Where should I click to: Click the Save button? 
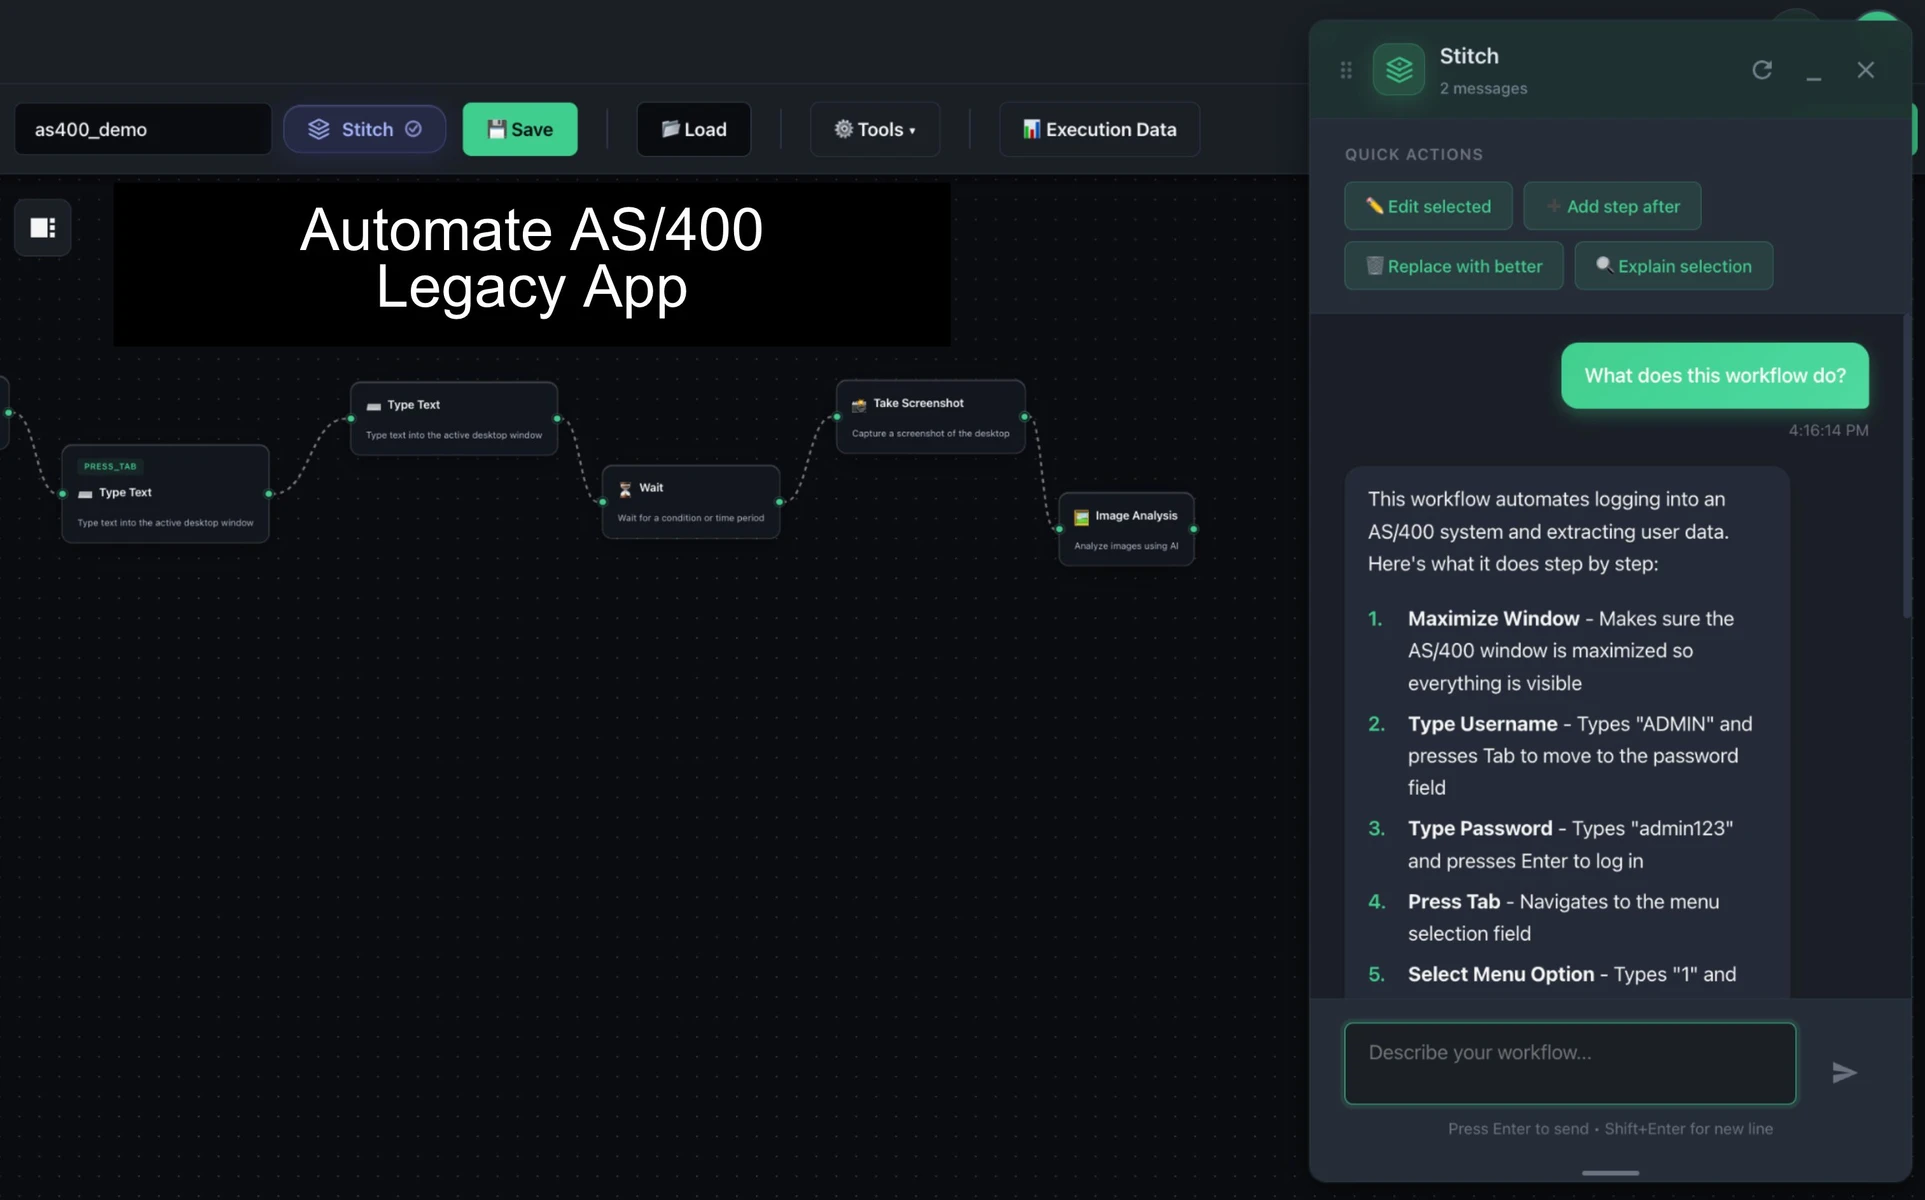pos(519,129)
